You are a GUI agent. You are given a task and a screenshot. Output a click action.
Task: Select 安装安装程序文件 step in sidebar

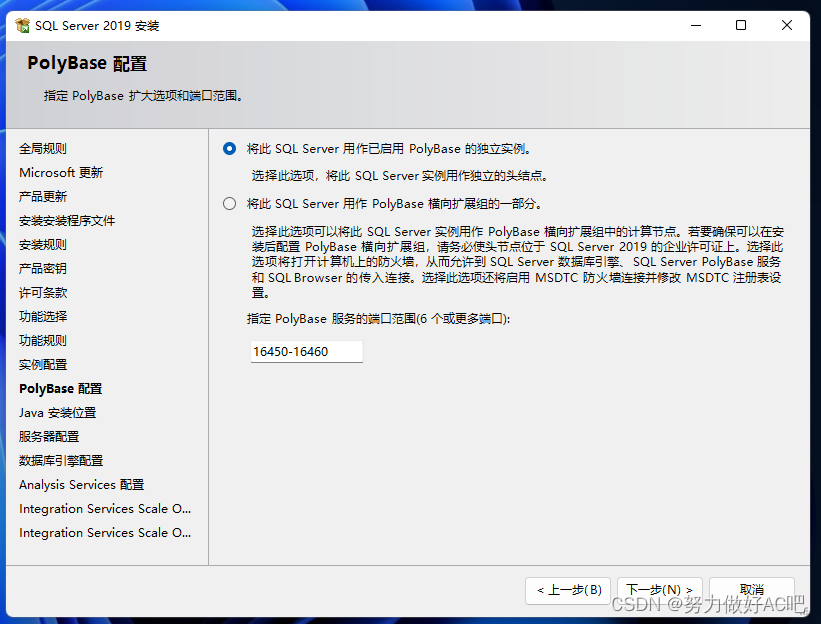[x=67, y=221]
